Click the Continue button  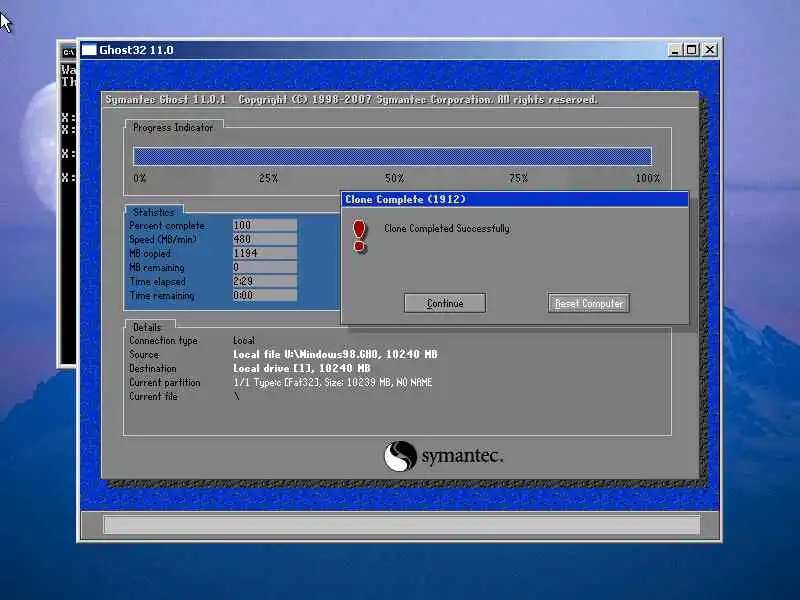(444, 303)
